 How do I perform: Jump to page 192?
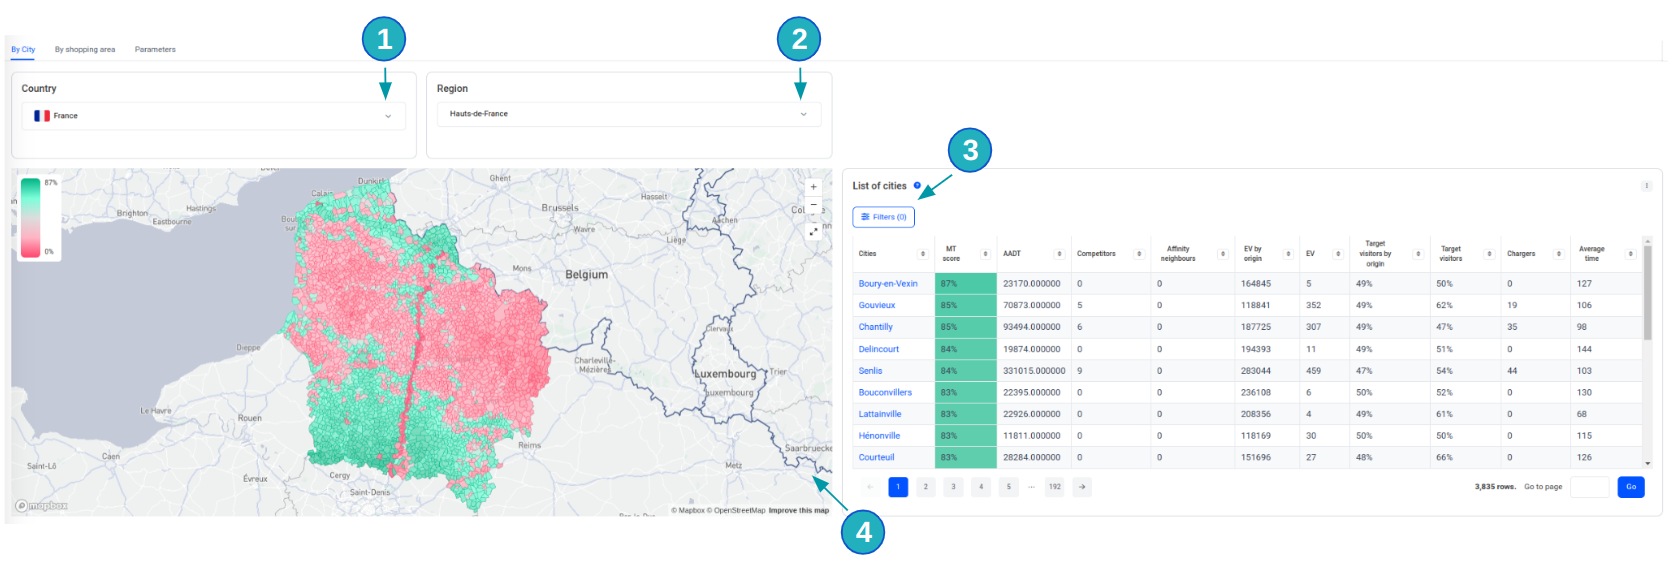tap(1054, 487)
